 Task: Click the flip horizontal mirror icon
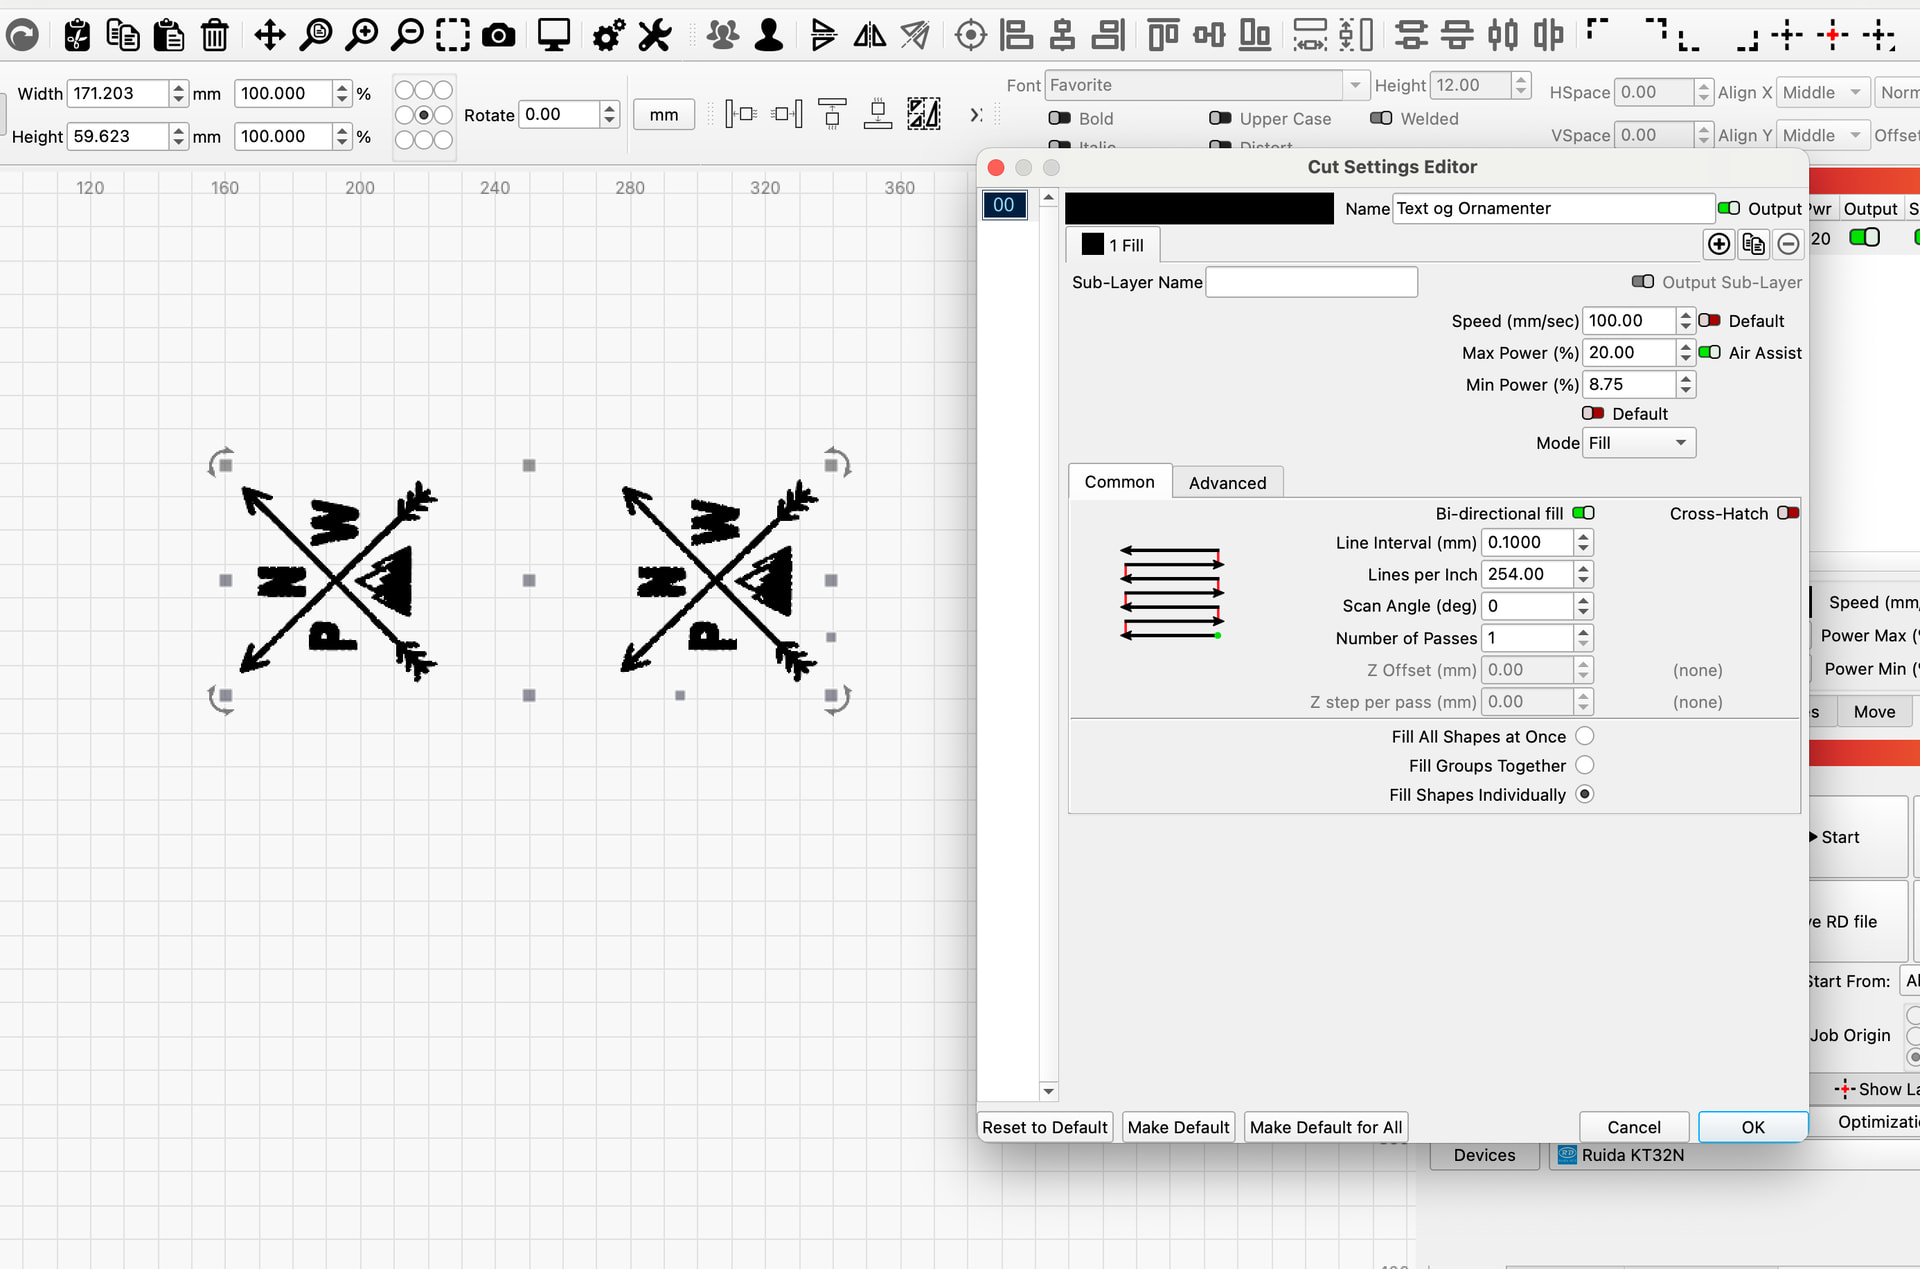(x=869, y=36)
